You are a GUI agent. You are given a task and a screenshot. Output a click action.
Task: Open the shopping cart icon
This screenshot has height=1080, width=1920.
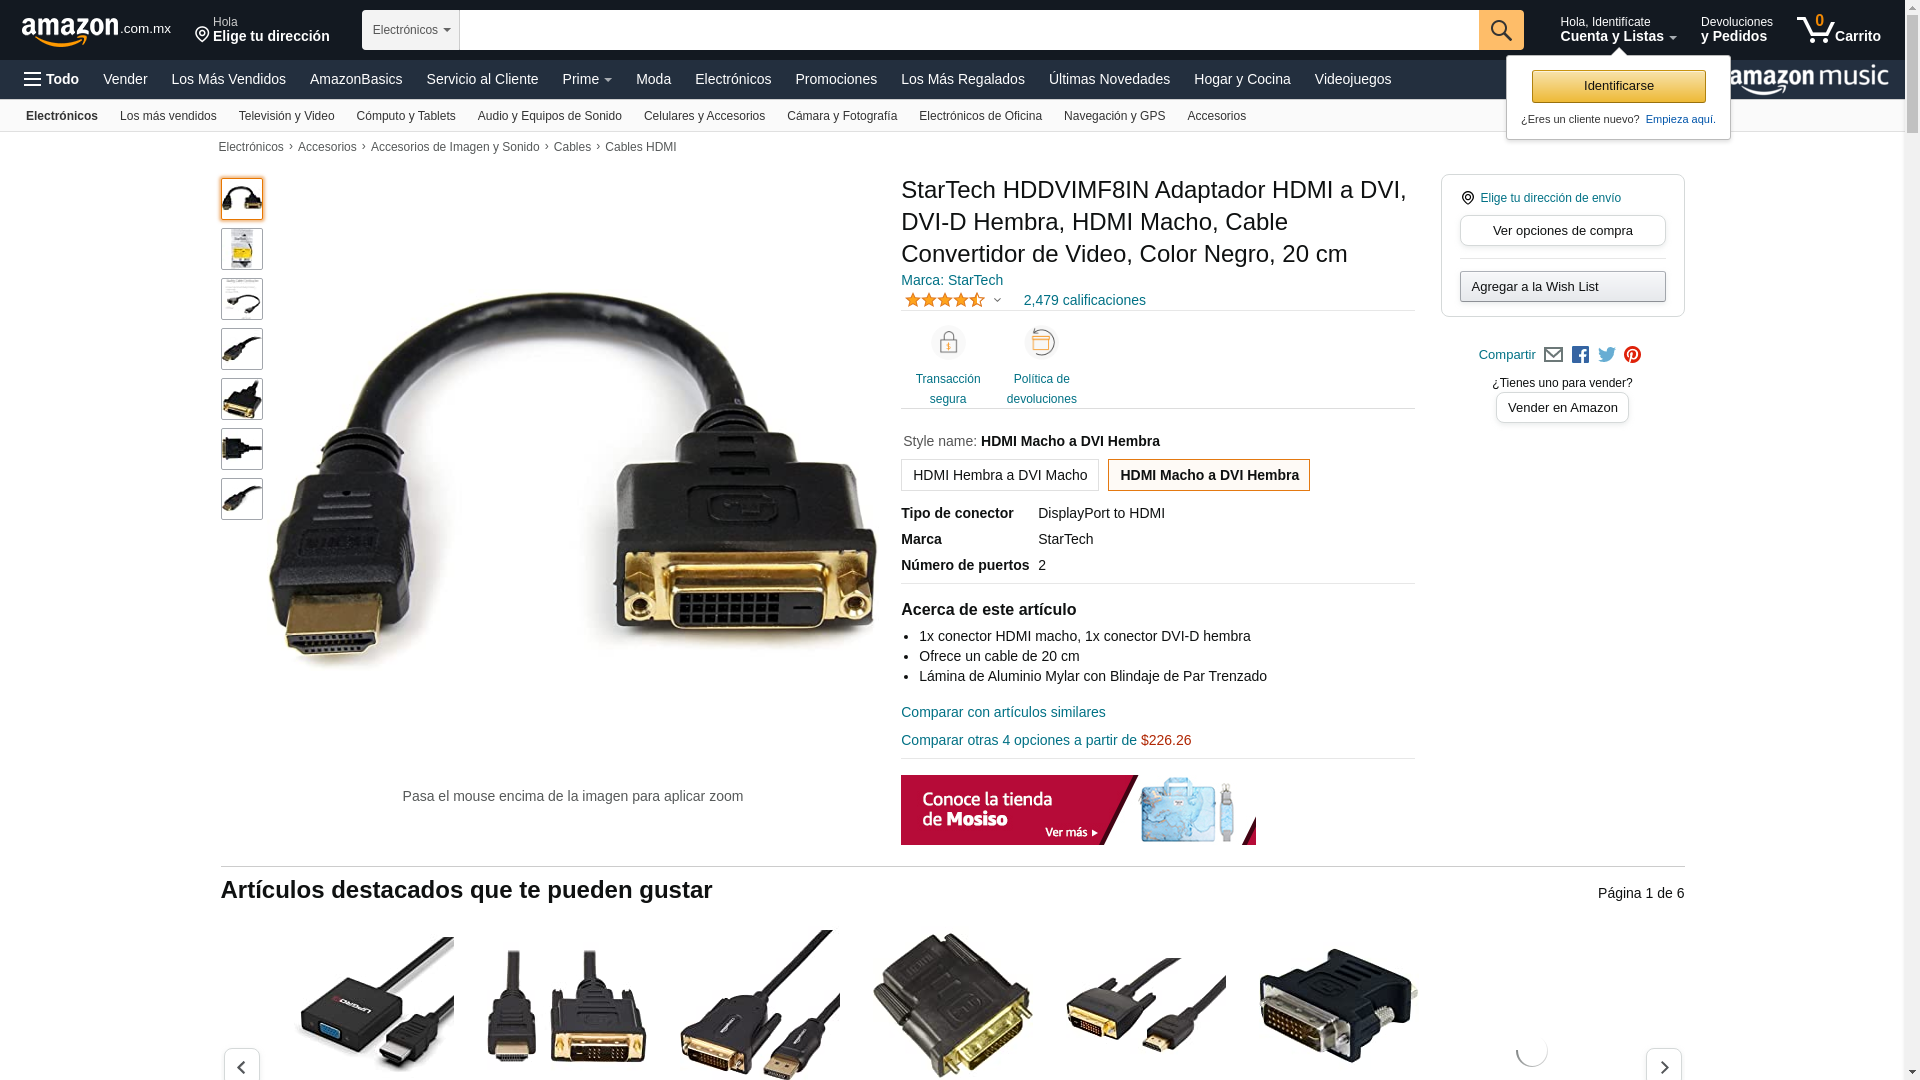click(x=1838, y=30)
